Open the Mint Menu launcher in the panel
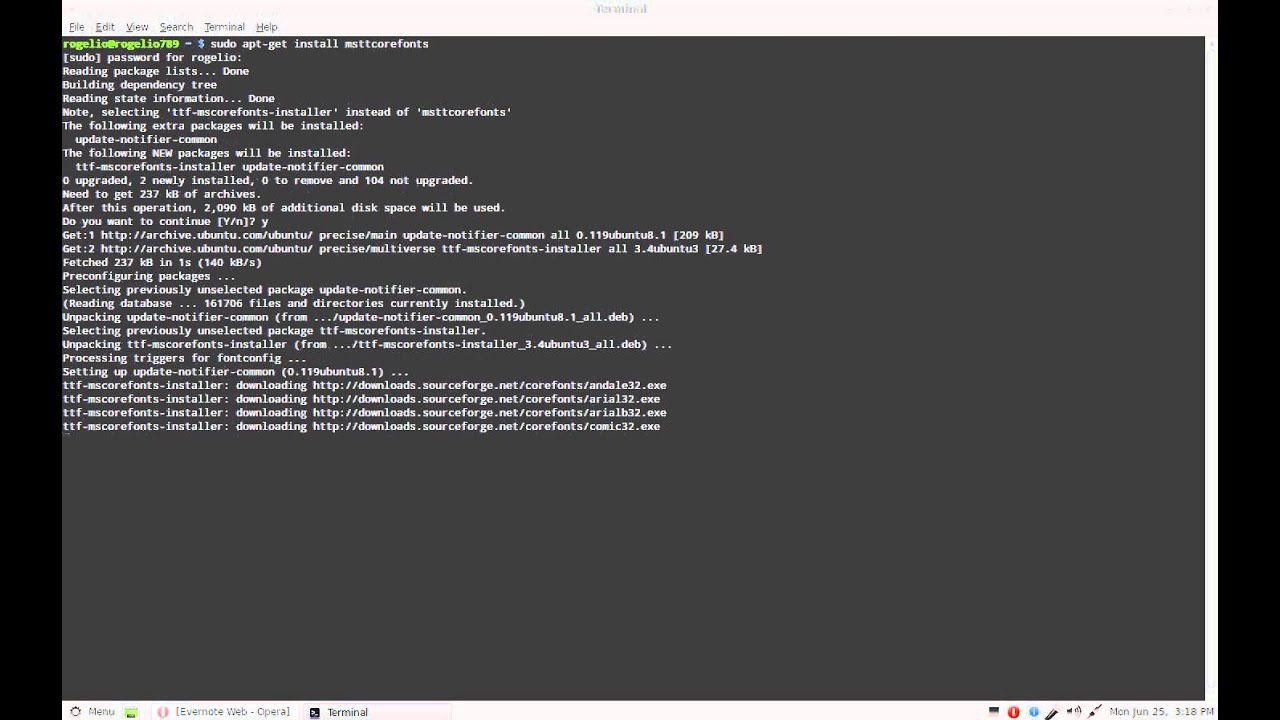 (92, 712)
